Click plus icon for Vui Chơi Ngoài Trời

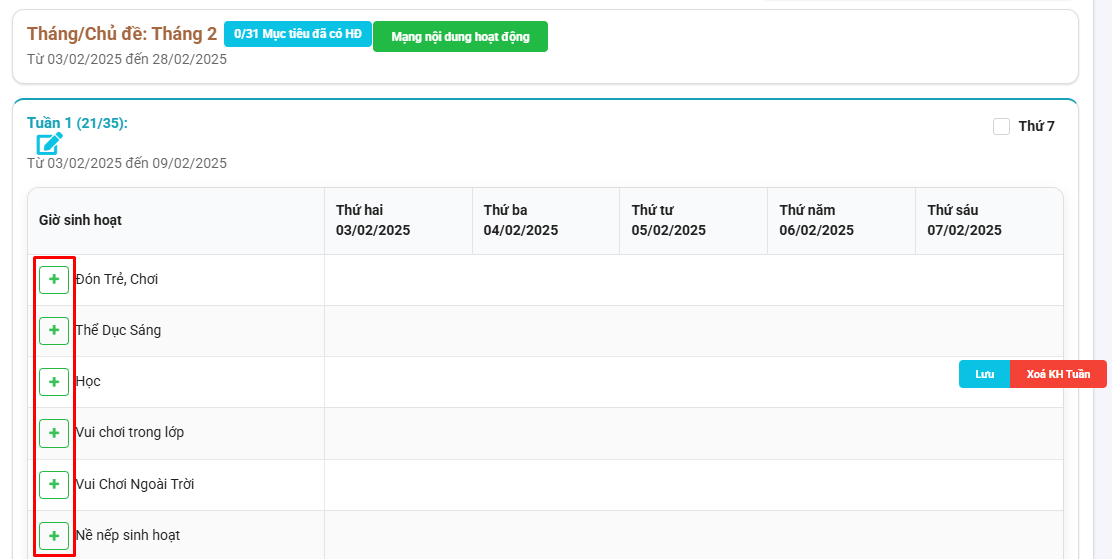pyautogui.click(x=54, y=485)
